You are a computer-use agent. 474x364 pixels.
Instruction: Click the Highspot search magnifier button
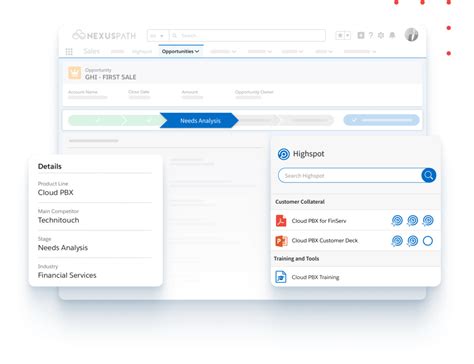coord(429,175)
